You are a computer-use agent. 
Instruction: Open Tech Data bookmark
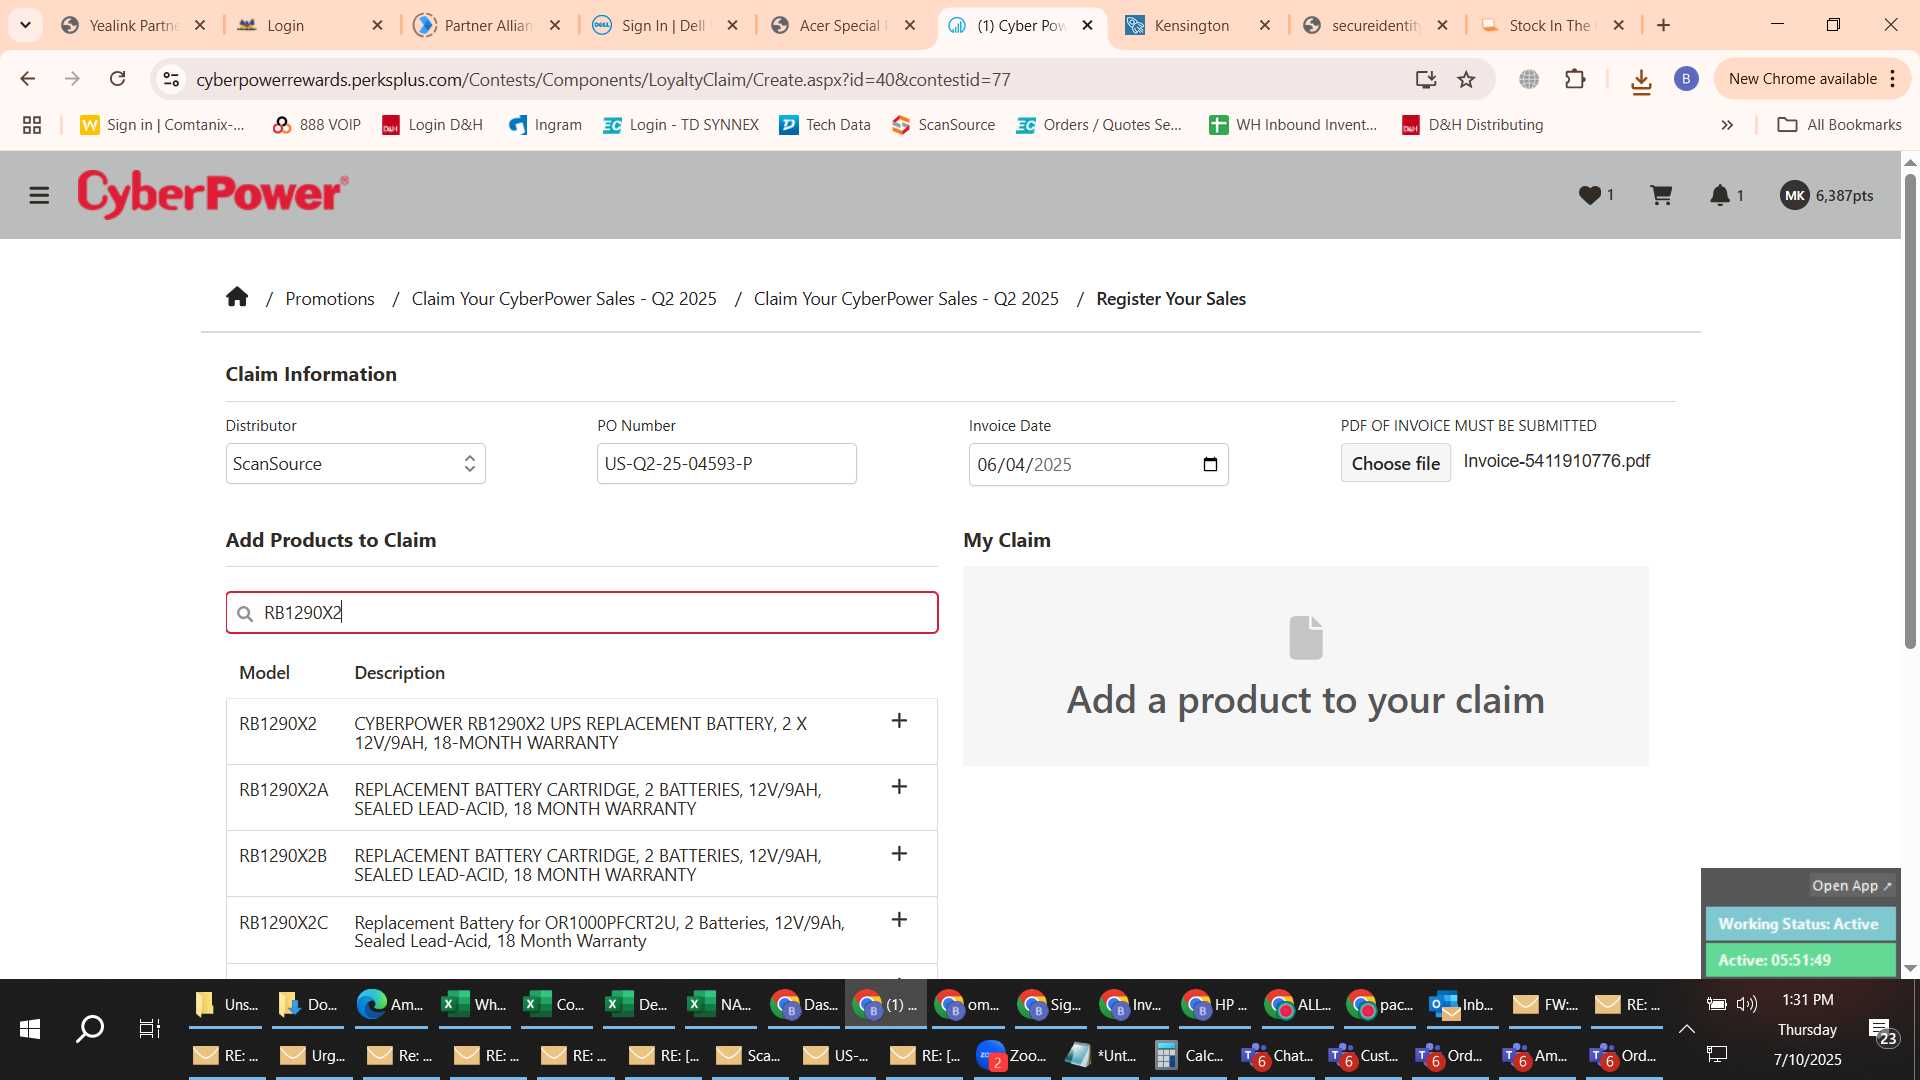coord(825,125)
